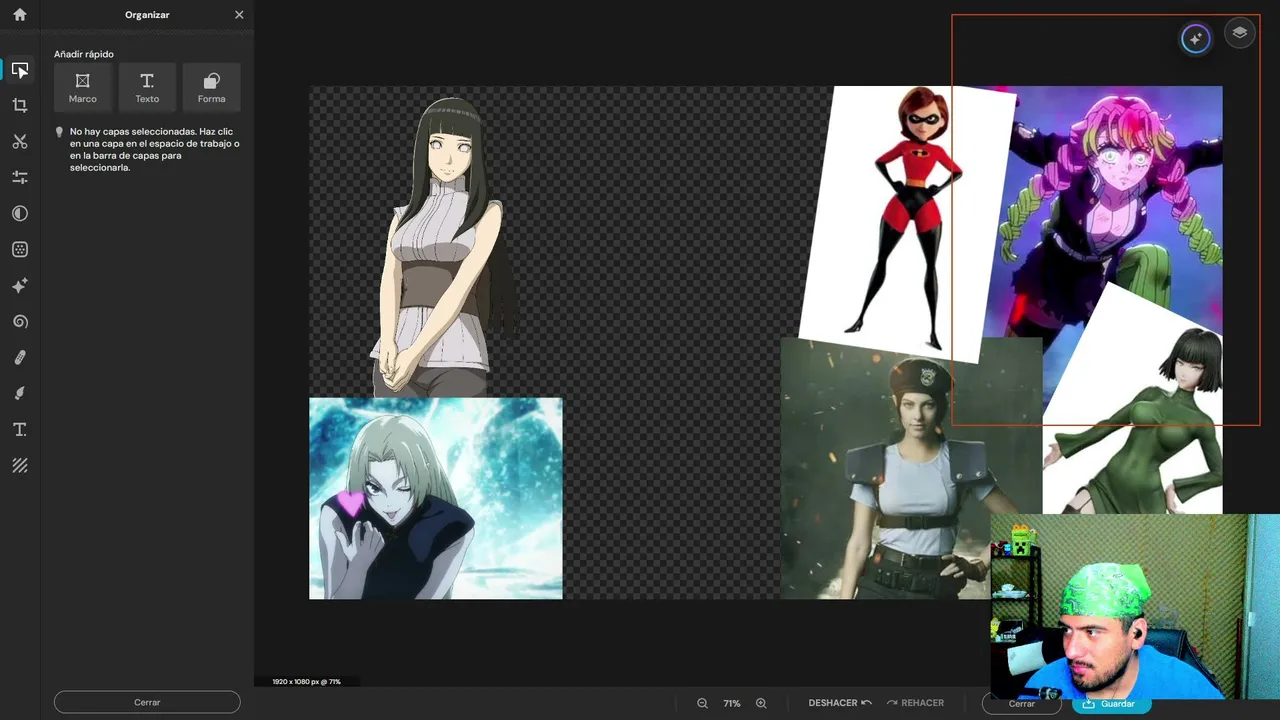
Task: Add a Texto text layer
Action: coord(147,87)
